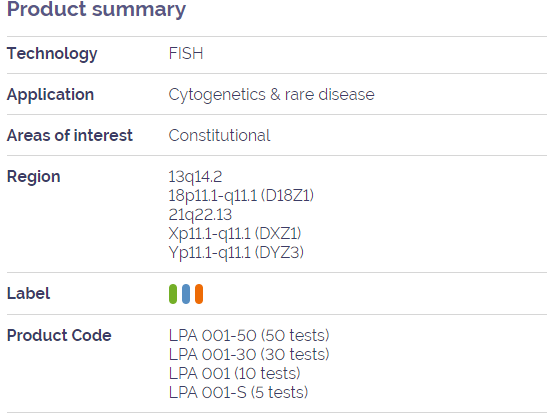Click the Technology row label

click(52, 54)
